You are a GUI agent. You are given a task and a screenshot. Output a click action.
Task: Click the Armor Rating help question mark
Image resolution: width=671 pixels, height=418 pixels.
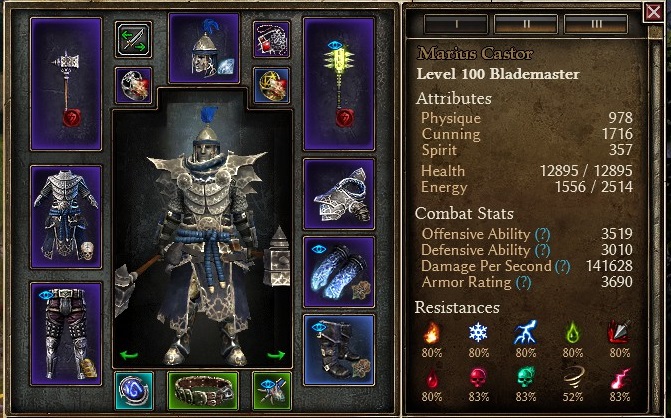(x=523, y=283)
